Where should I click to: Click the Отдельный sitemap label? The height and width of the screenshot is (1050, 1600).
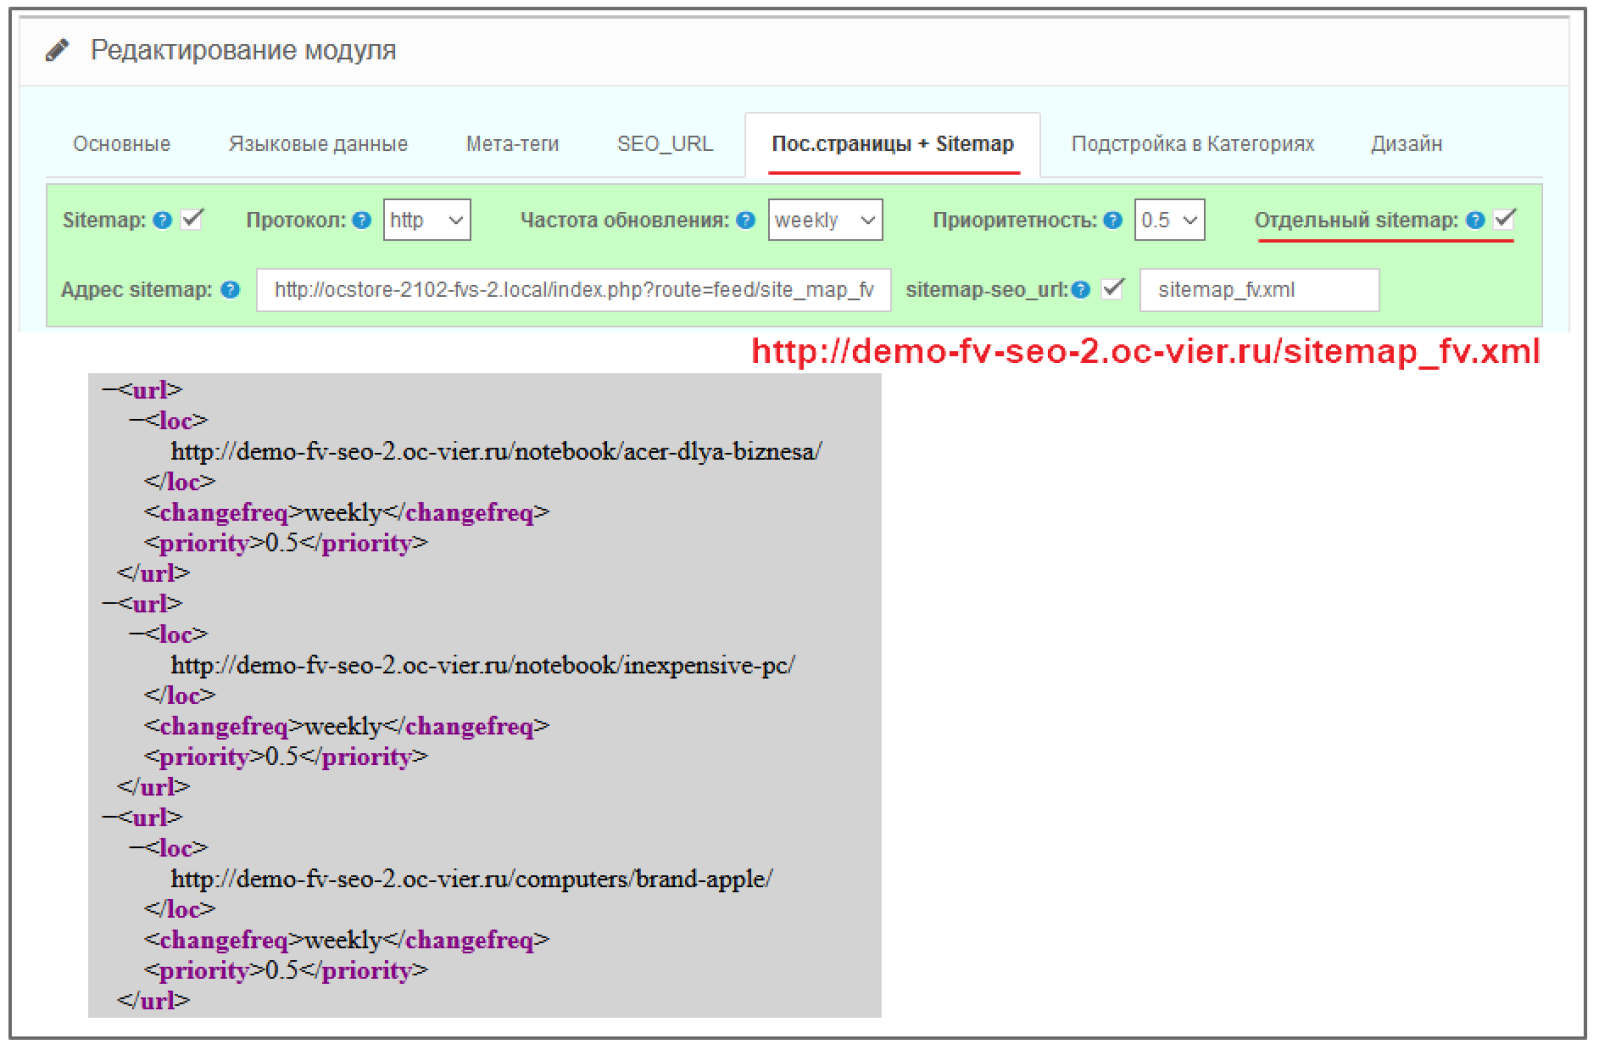coord(1356,220)
